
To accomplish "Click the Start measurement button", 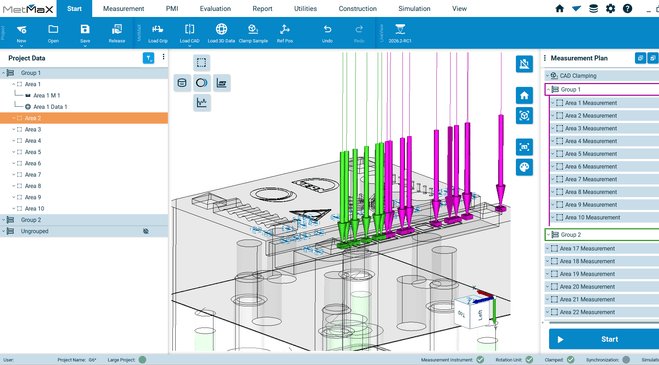I will click(x=604, y=339).
